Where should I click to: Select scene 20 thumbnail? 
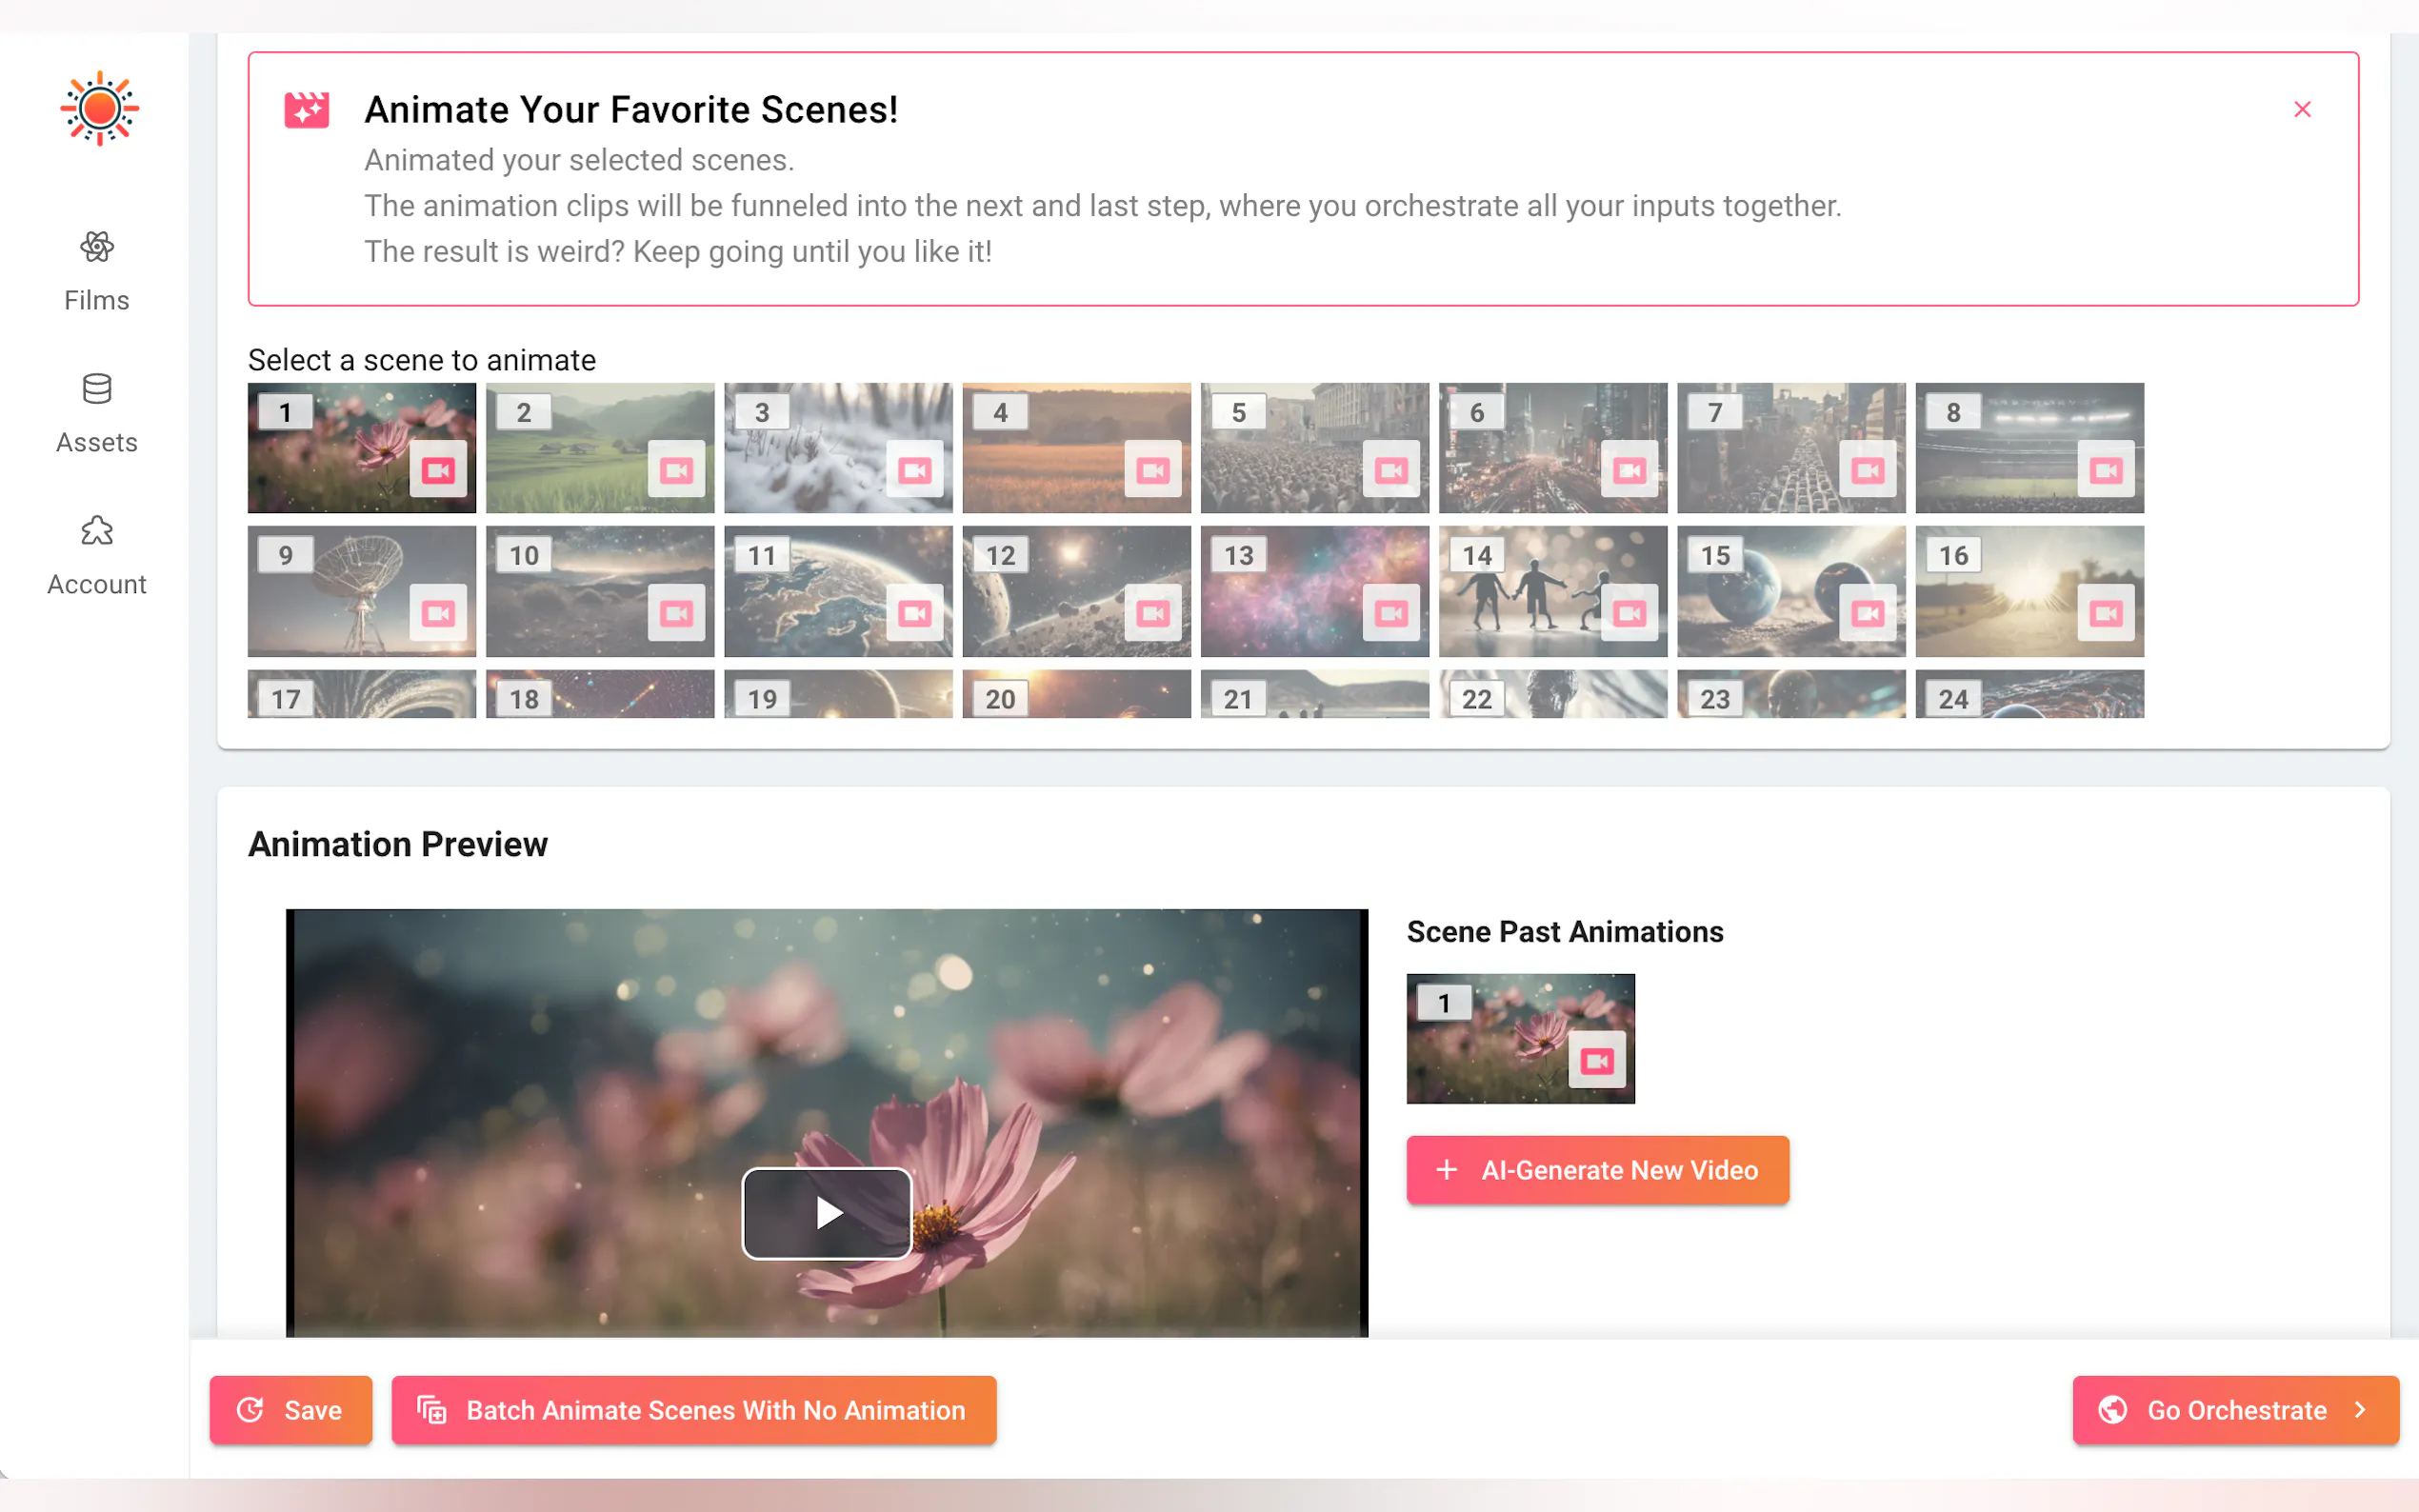coord(1076,694)
